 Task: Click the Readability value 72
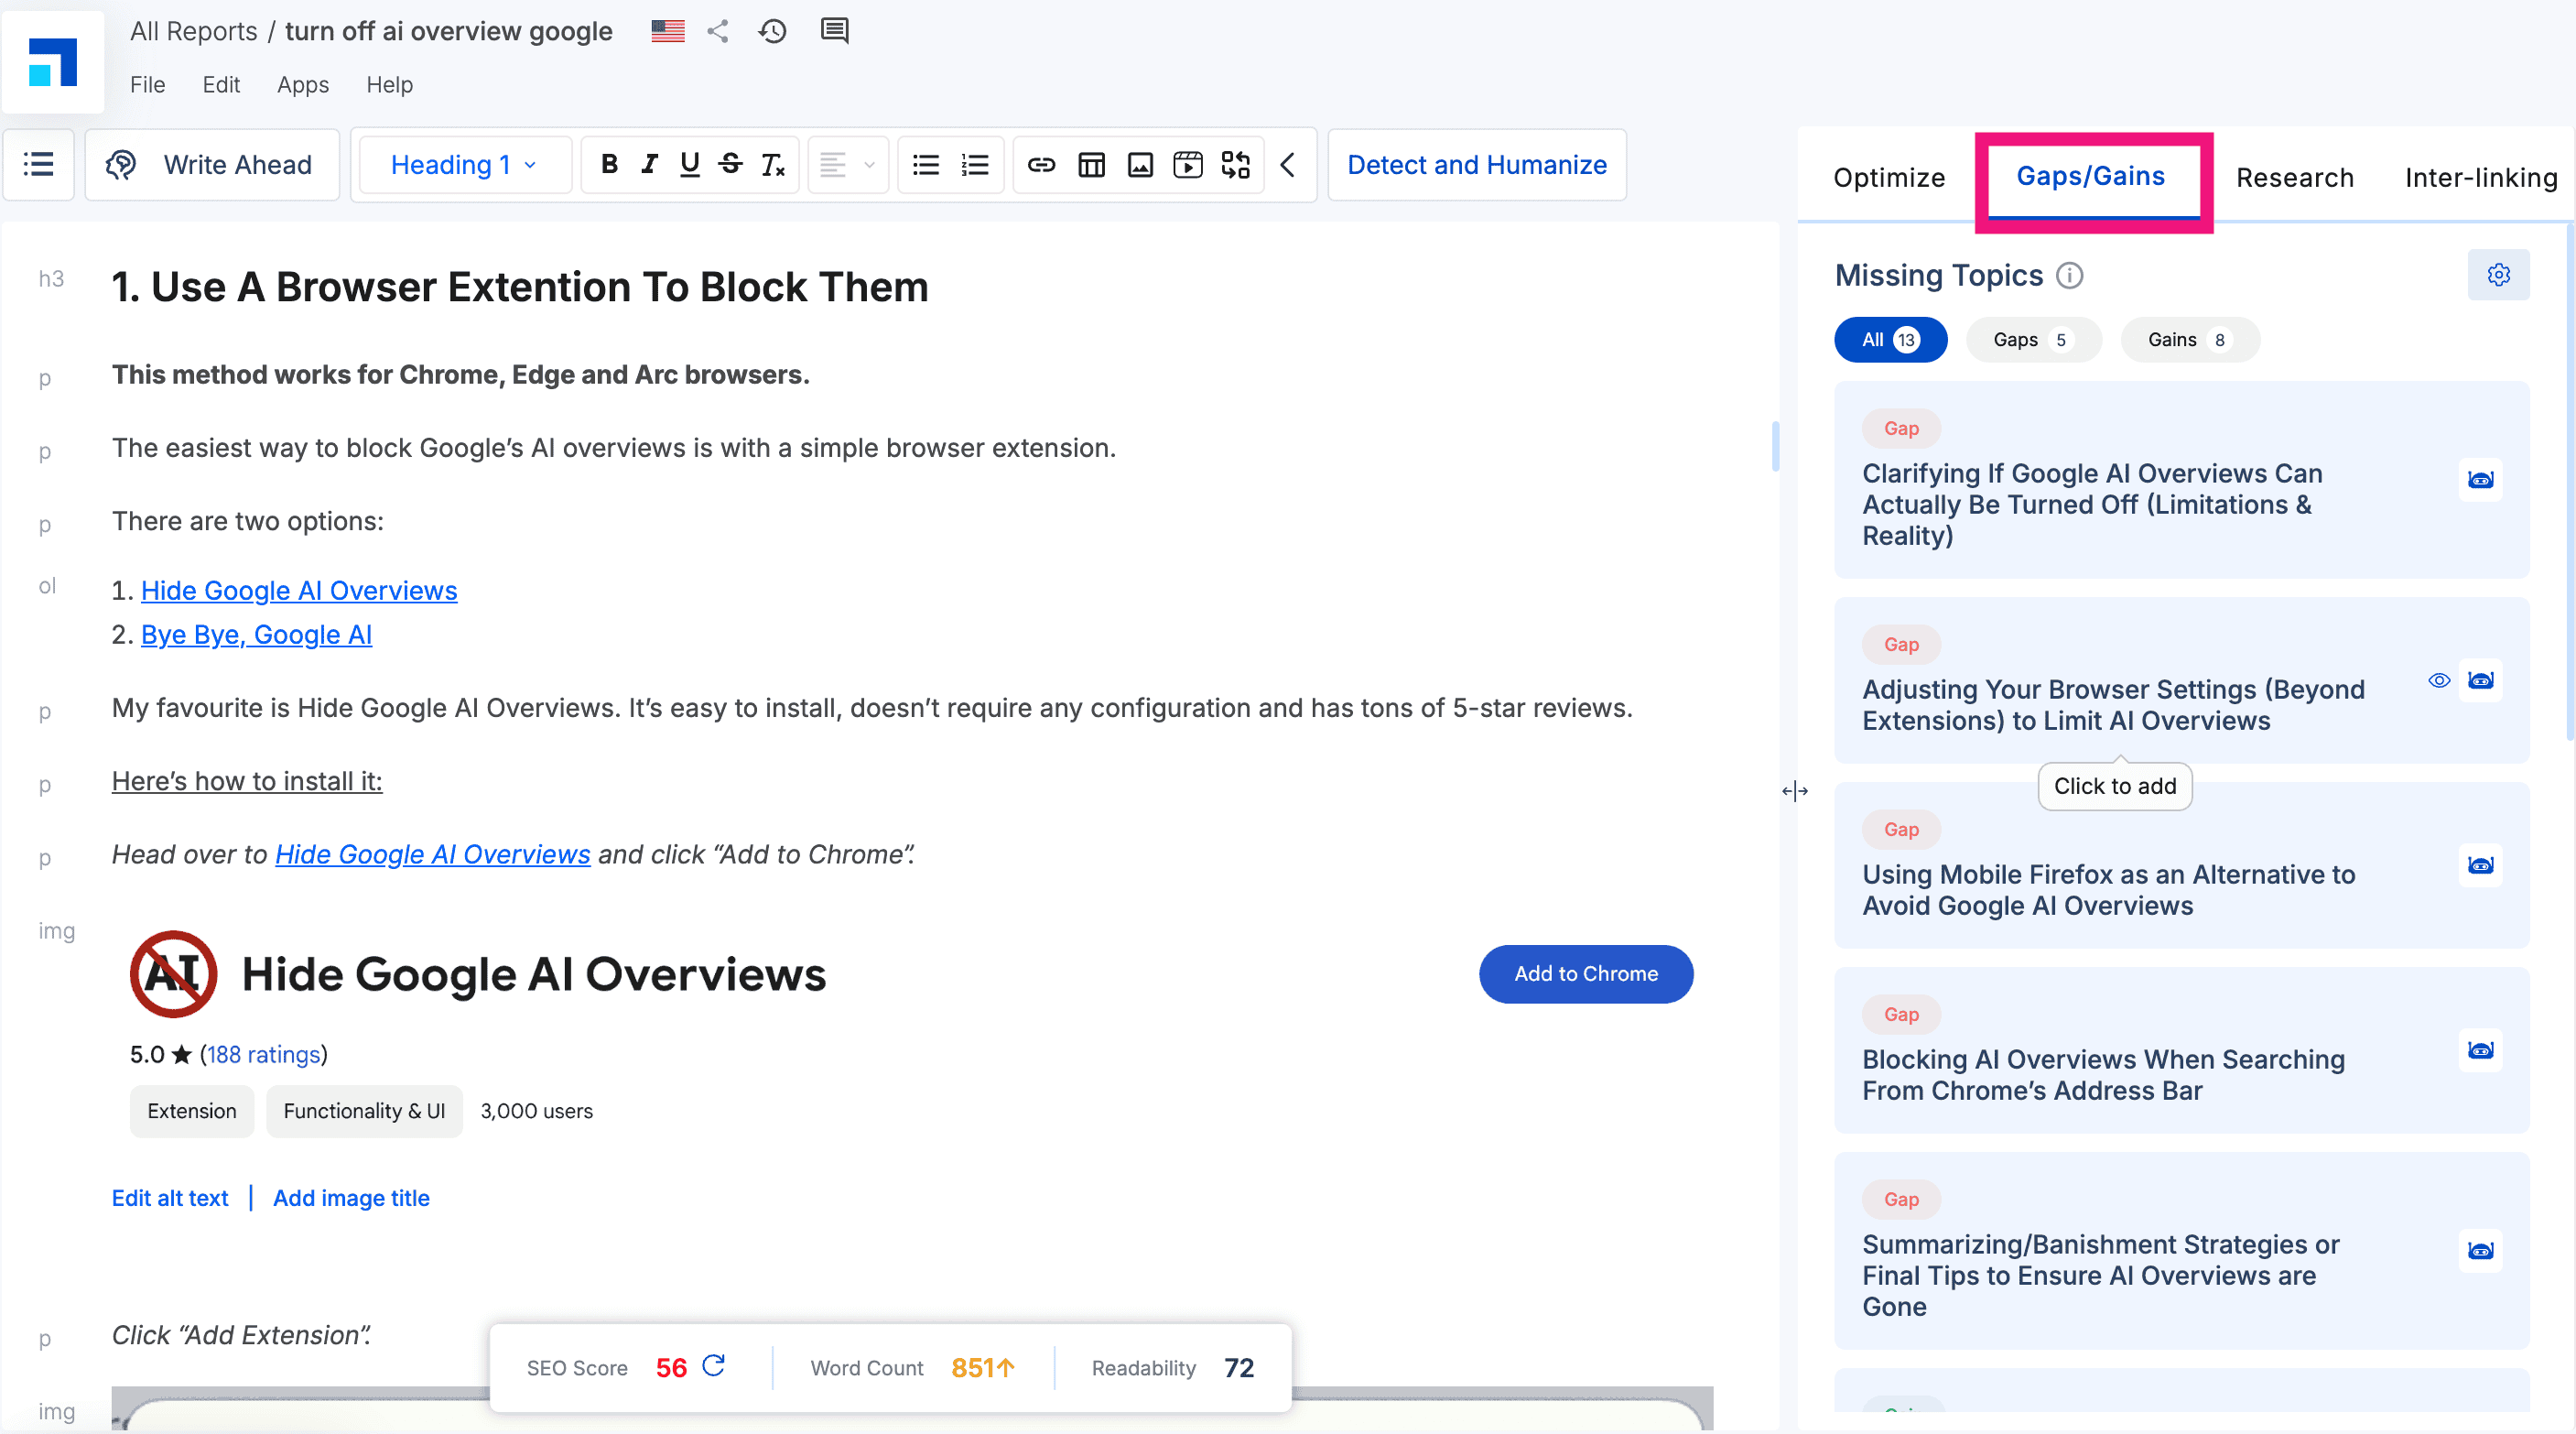[1239, 1367]
